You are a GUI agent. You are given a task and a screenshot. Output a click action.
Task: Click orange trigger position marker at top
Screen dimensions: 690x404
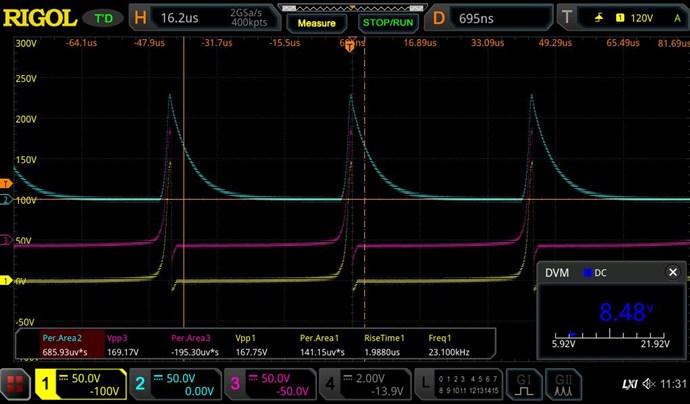point(350,45)
